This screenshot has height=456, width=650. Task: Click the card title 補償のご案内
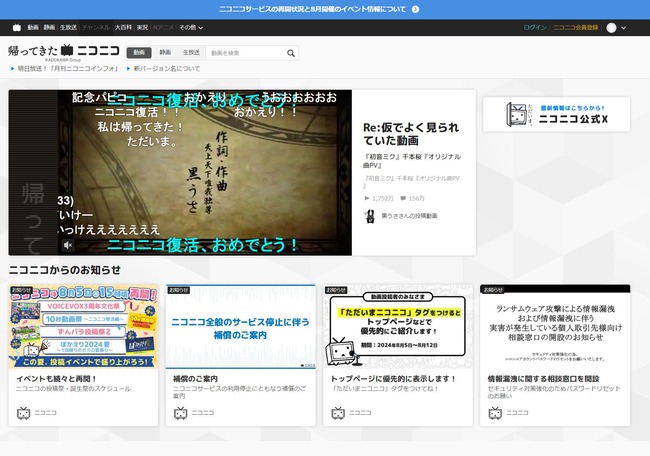pos(195,379)
